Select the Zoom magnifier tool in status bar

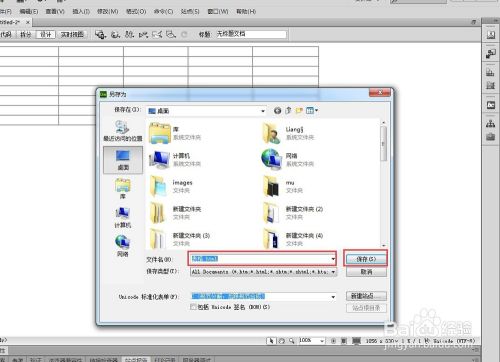coord(292,341)
